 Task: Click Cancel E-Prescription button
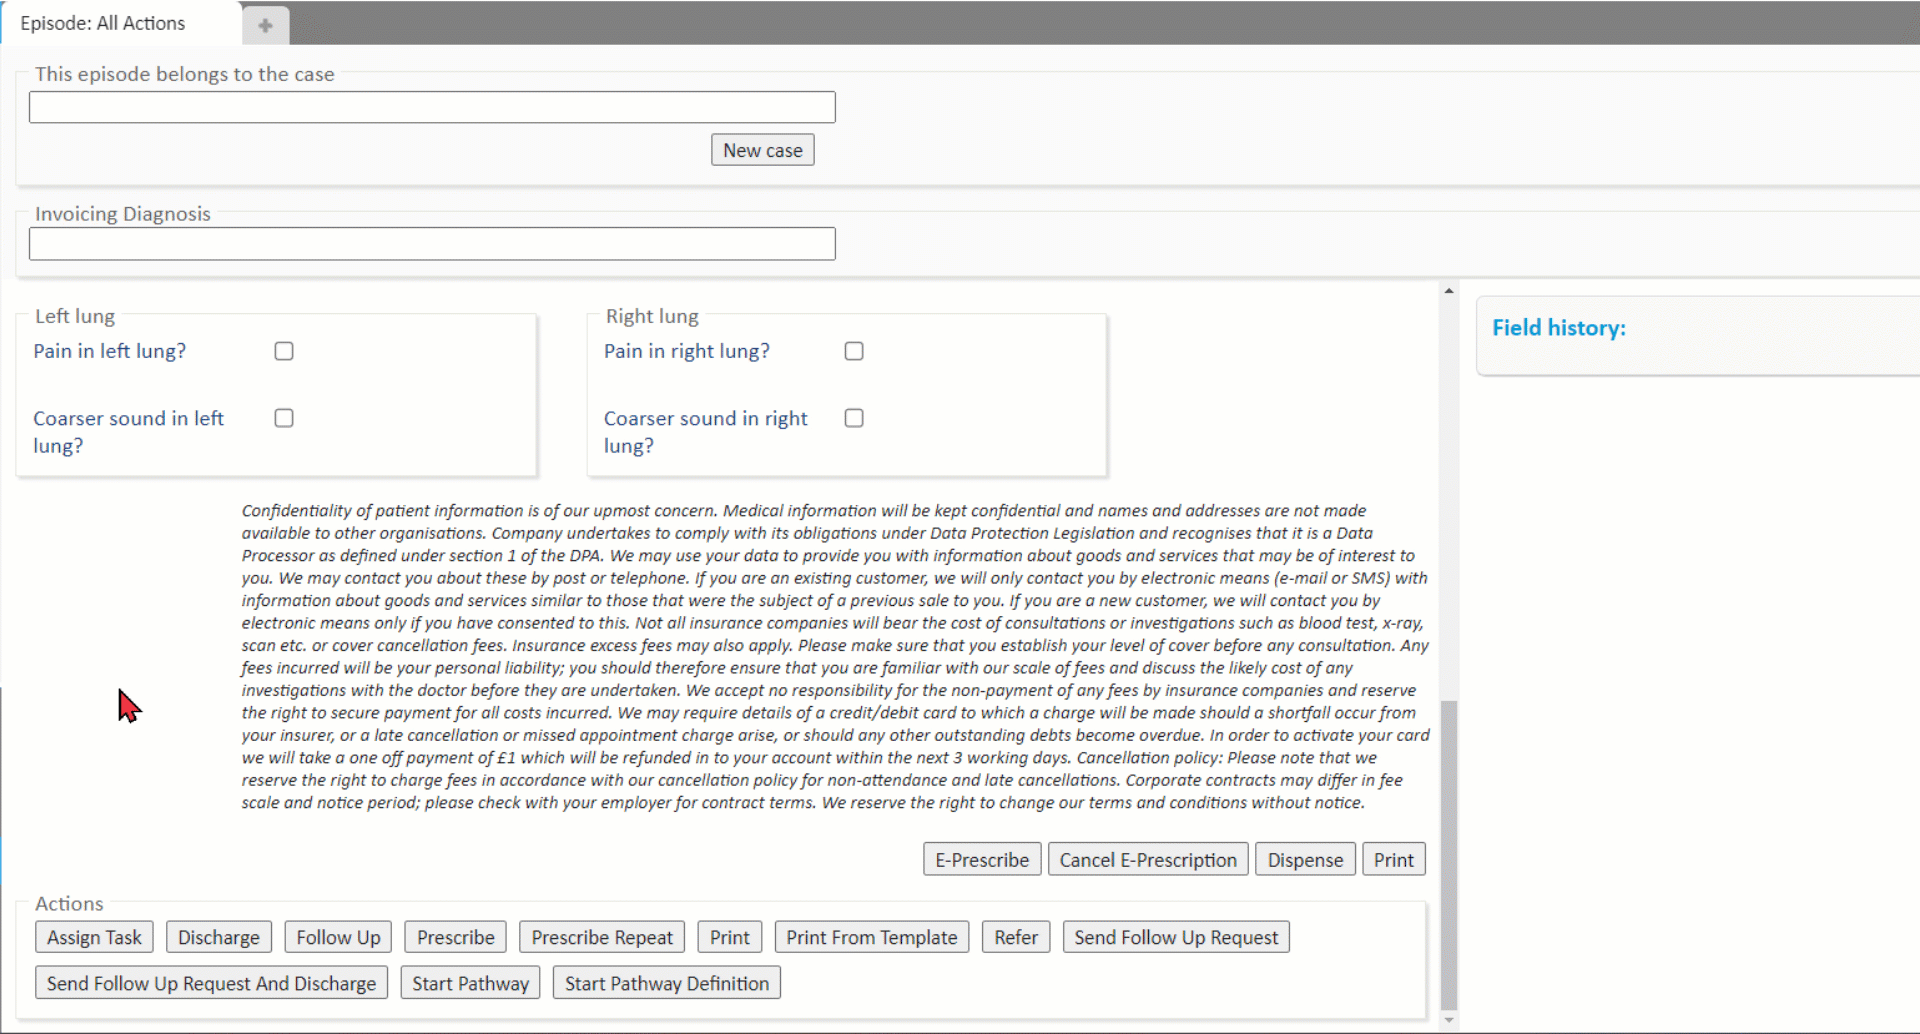pos(1147,860)
